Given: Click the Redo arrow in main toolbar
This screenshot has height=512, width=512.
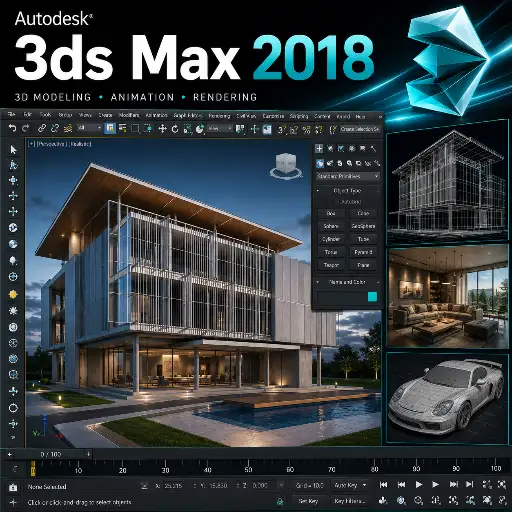Looking at the screenshot, I should coord(26,128).
